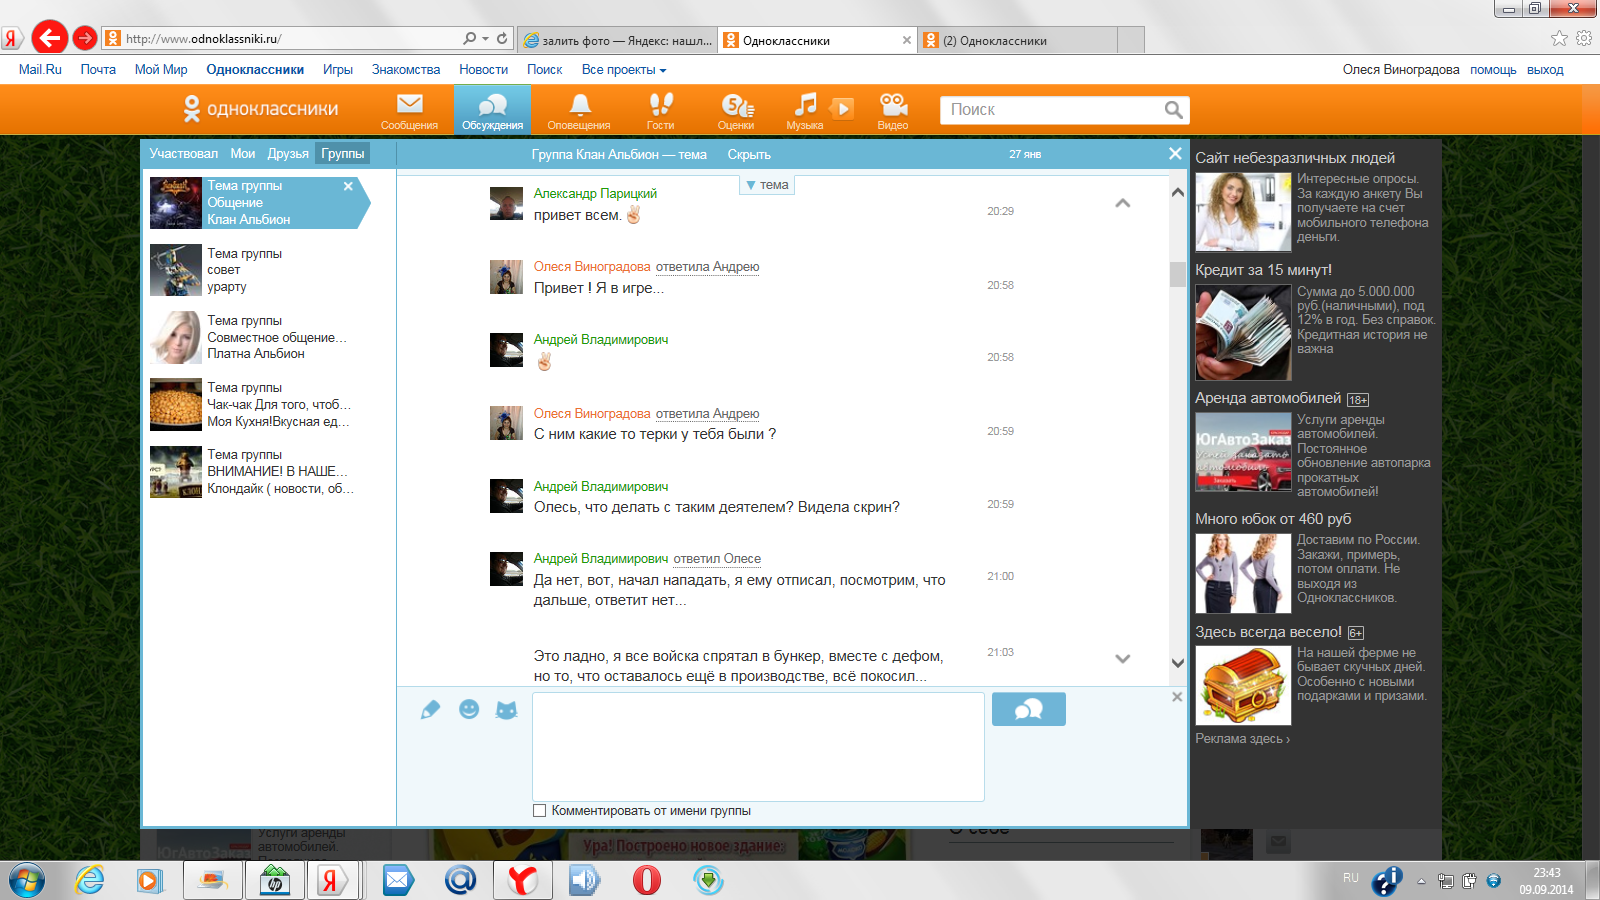Switch to залить фото Яндекс browser tab
Image resolution: width=1600 pixels, height=900 pixels.
tap(617, 41)
